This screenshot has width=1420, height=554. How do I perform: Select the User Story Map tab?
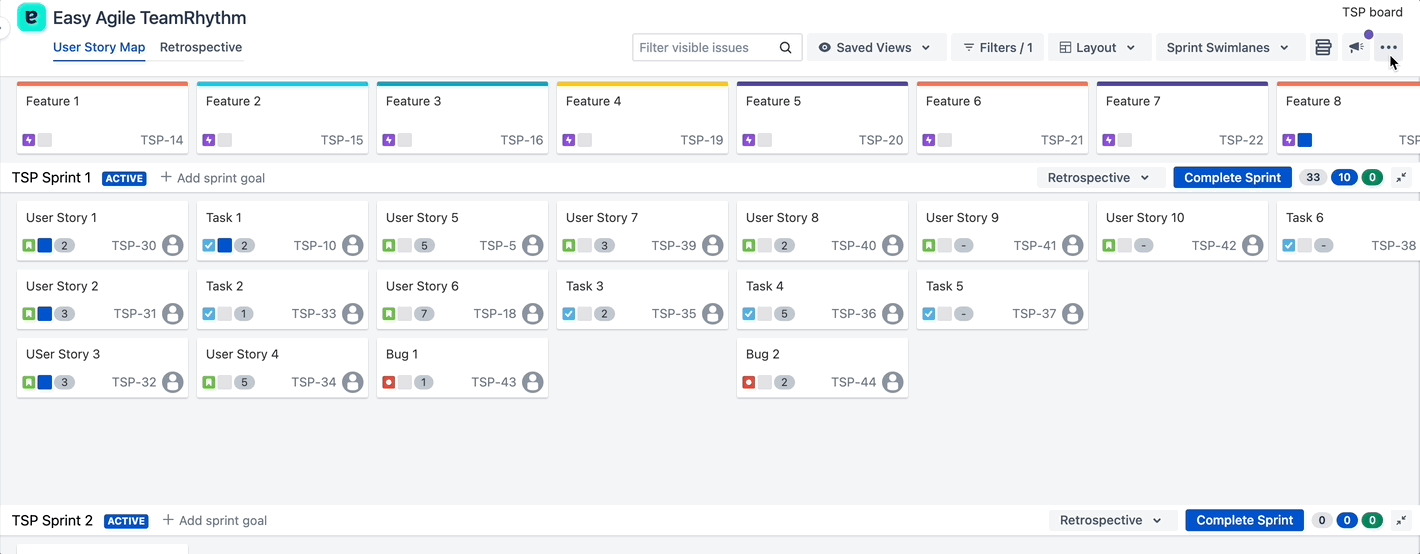pyautogui.click(x=99, y=47)
